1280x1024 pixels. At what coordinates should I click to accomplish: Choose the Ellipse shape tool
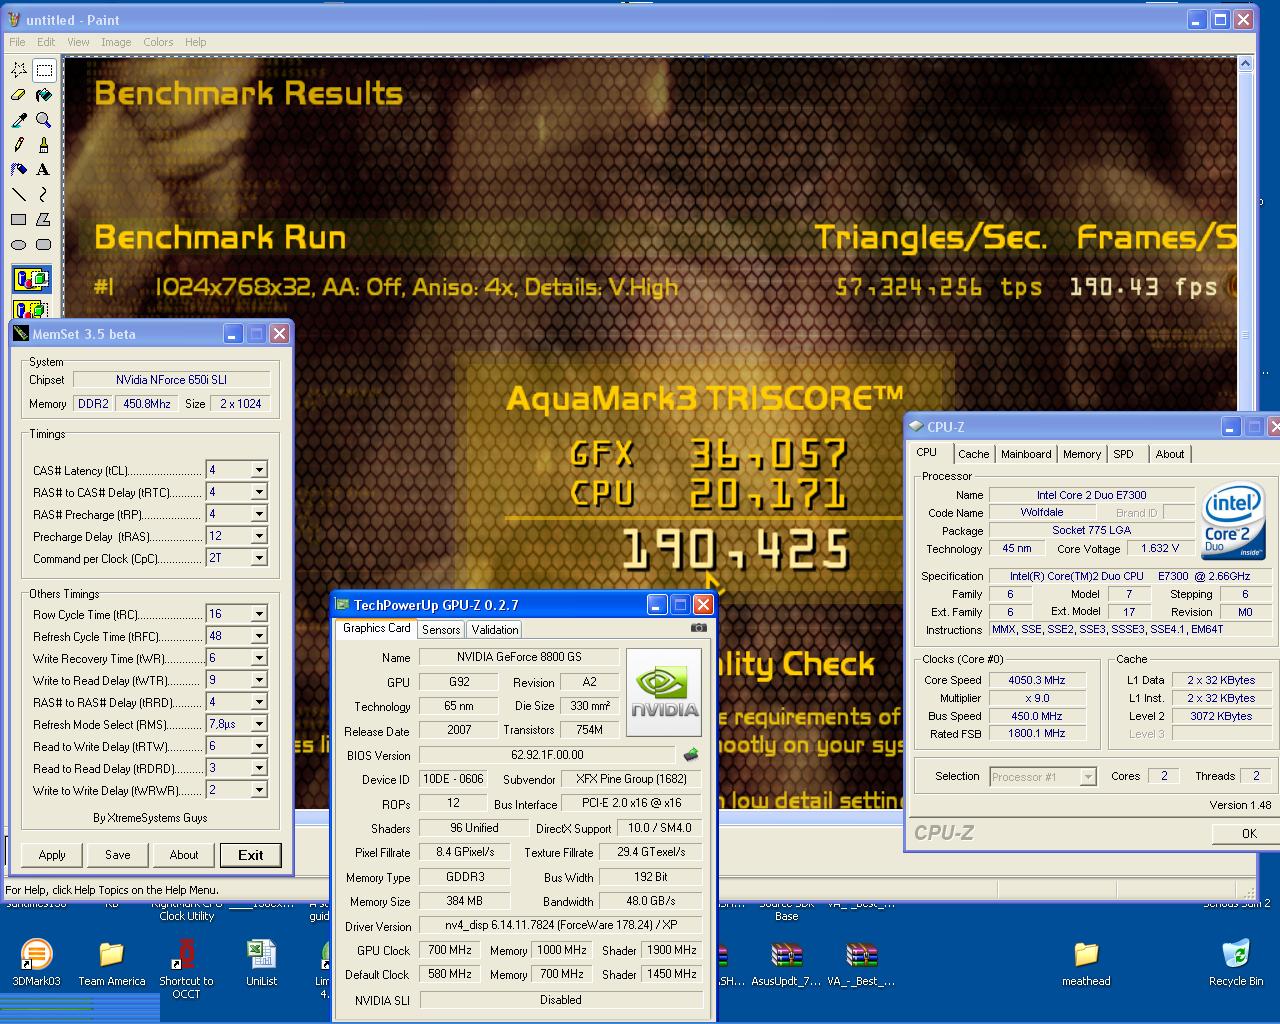pyautogui.click(x=19, y=245)
